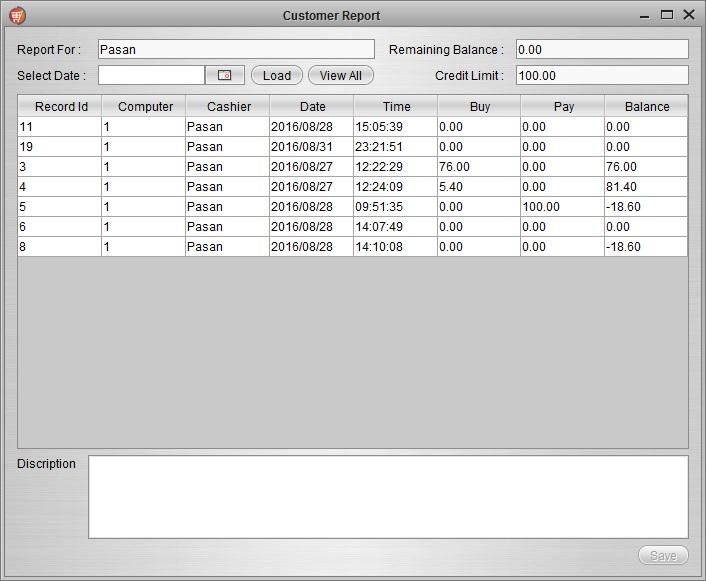Select record id 4 cell

pyautogui.click(x=60, y=186)
